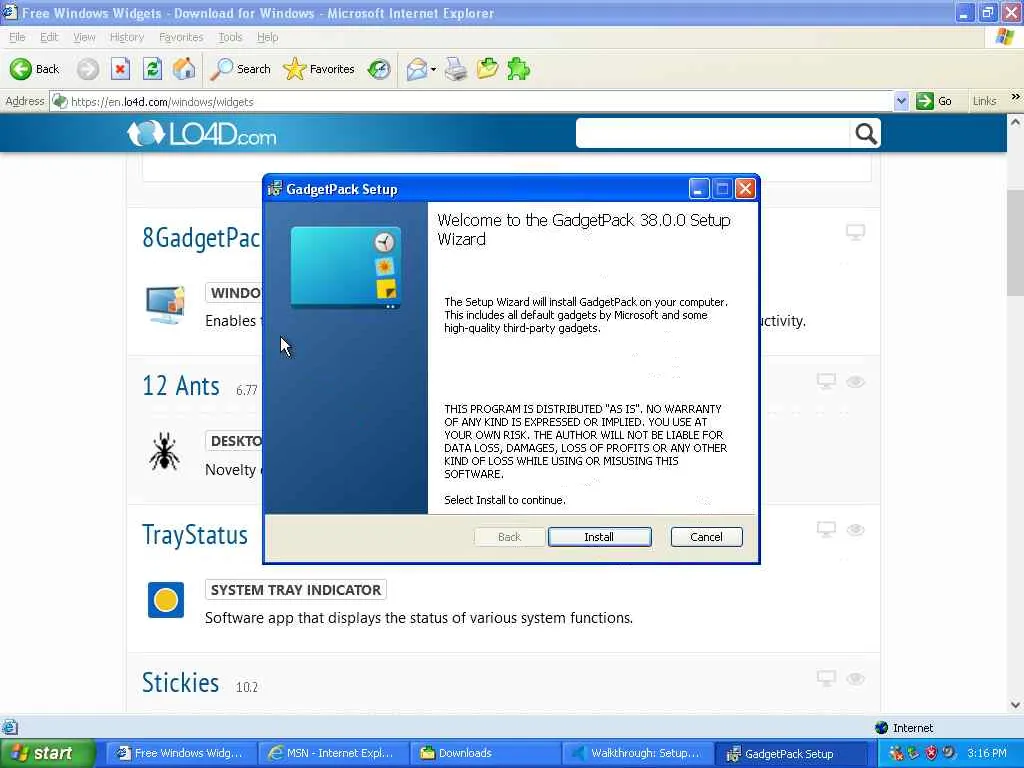Switch to GadgetPack Setup taskbar item
The width and height of the screenshot is (1024, 768).
tap(790, 753)
